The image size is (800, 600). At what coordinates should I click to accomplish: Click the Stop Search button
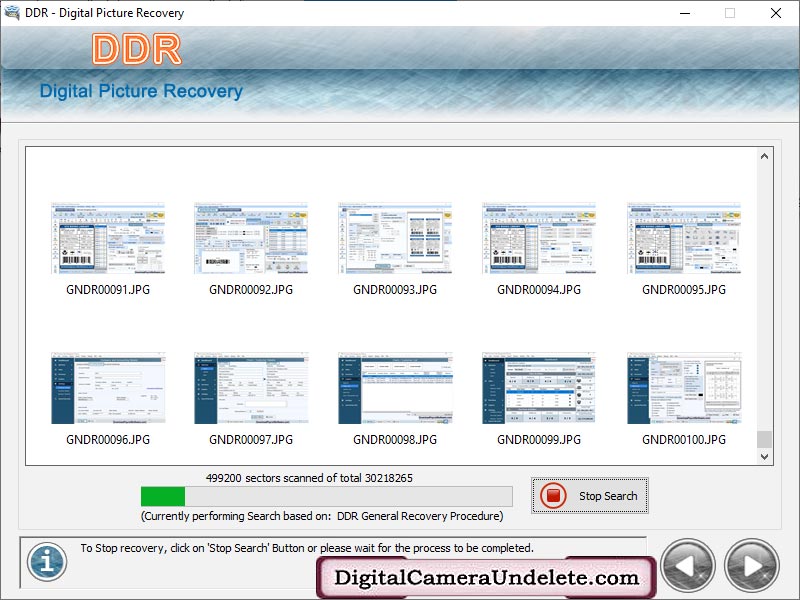pos(589,495)
